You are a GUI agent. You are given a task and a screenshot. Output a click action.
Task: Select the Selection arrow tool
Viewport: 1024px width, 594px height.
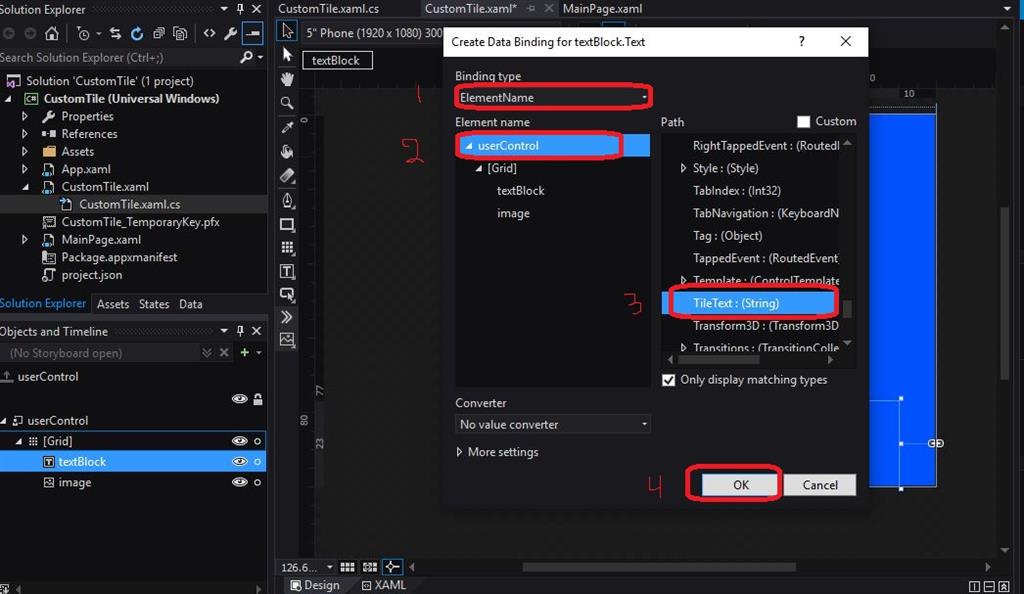point(287,30)
